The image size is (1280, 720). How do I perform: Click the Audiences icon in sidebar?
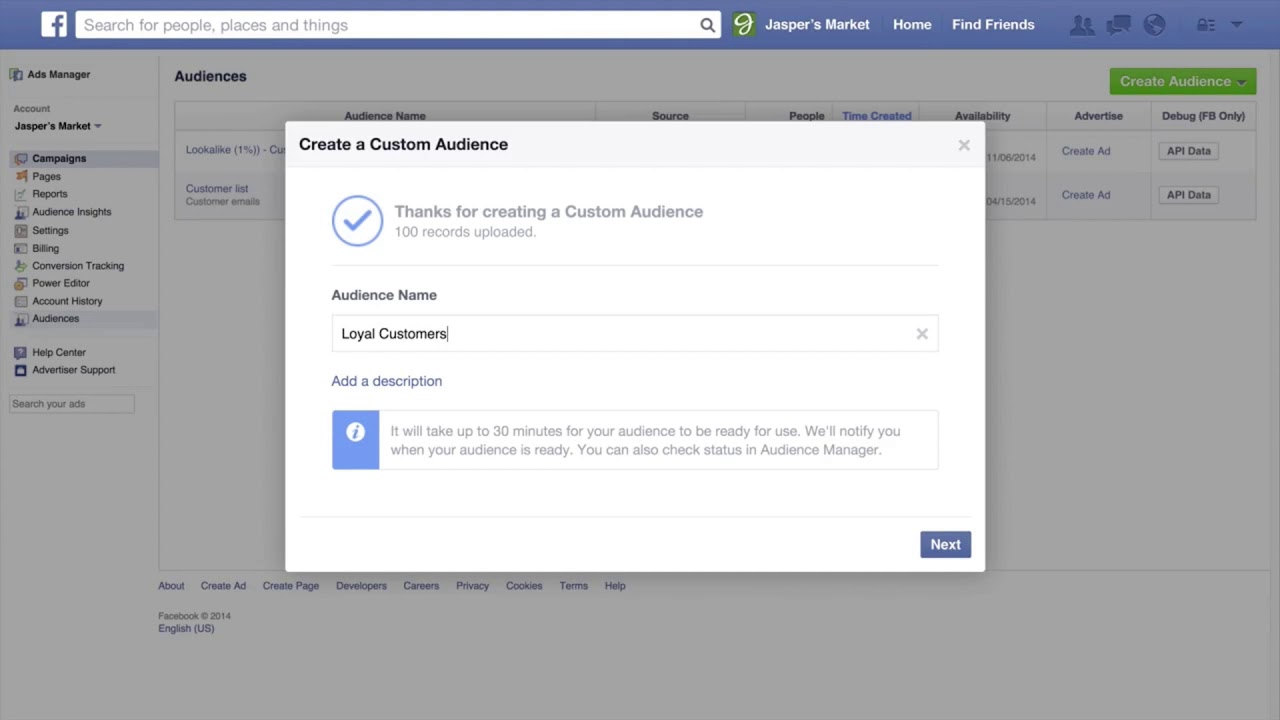(x=21, y=319)
